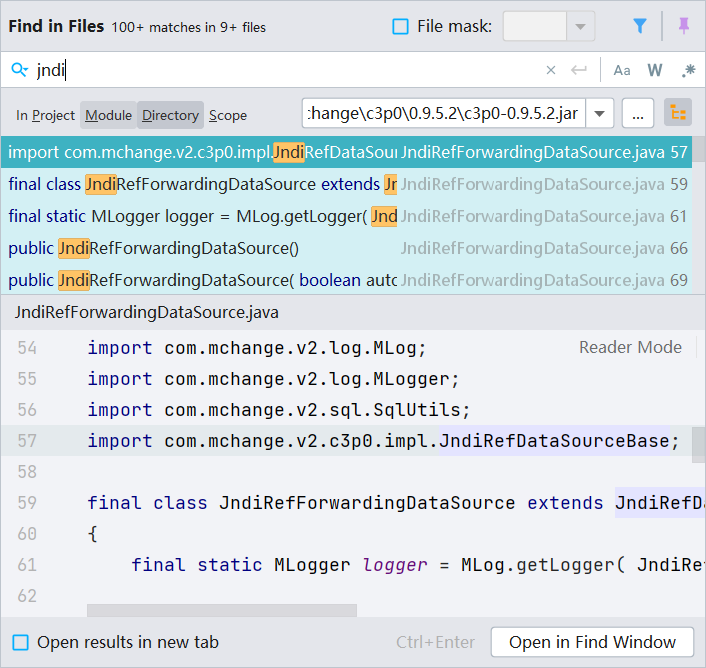Clear the search text with X icon

pos(550,70)
